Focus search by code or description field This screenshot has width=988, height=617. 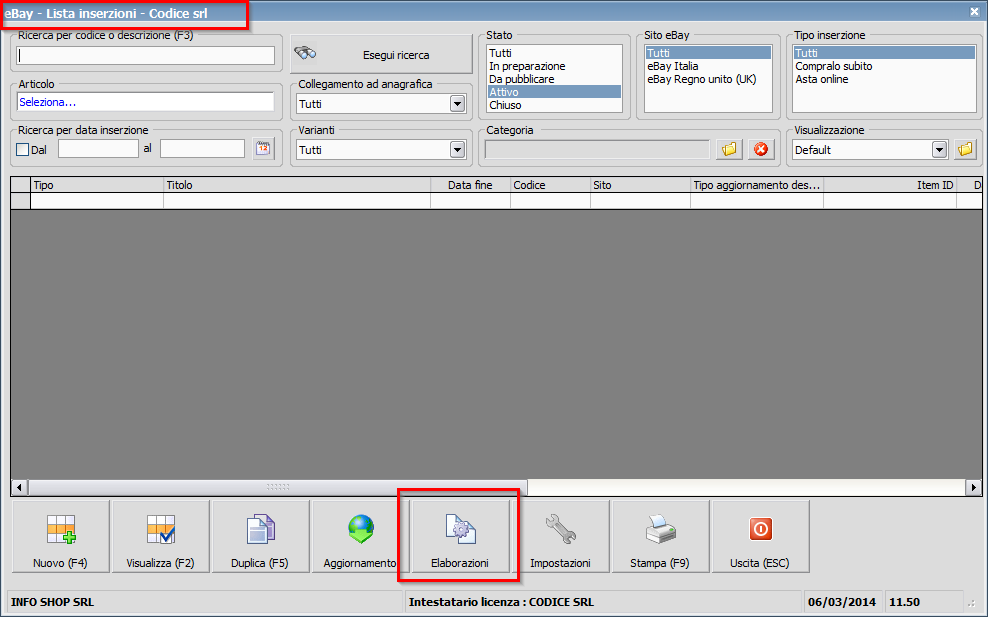coord(146,55)
